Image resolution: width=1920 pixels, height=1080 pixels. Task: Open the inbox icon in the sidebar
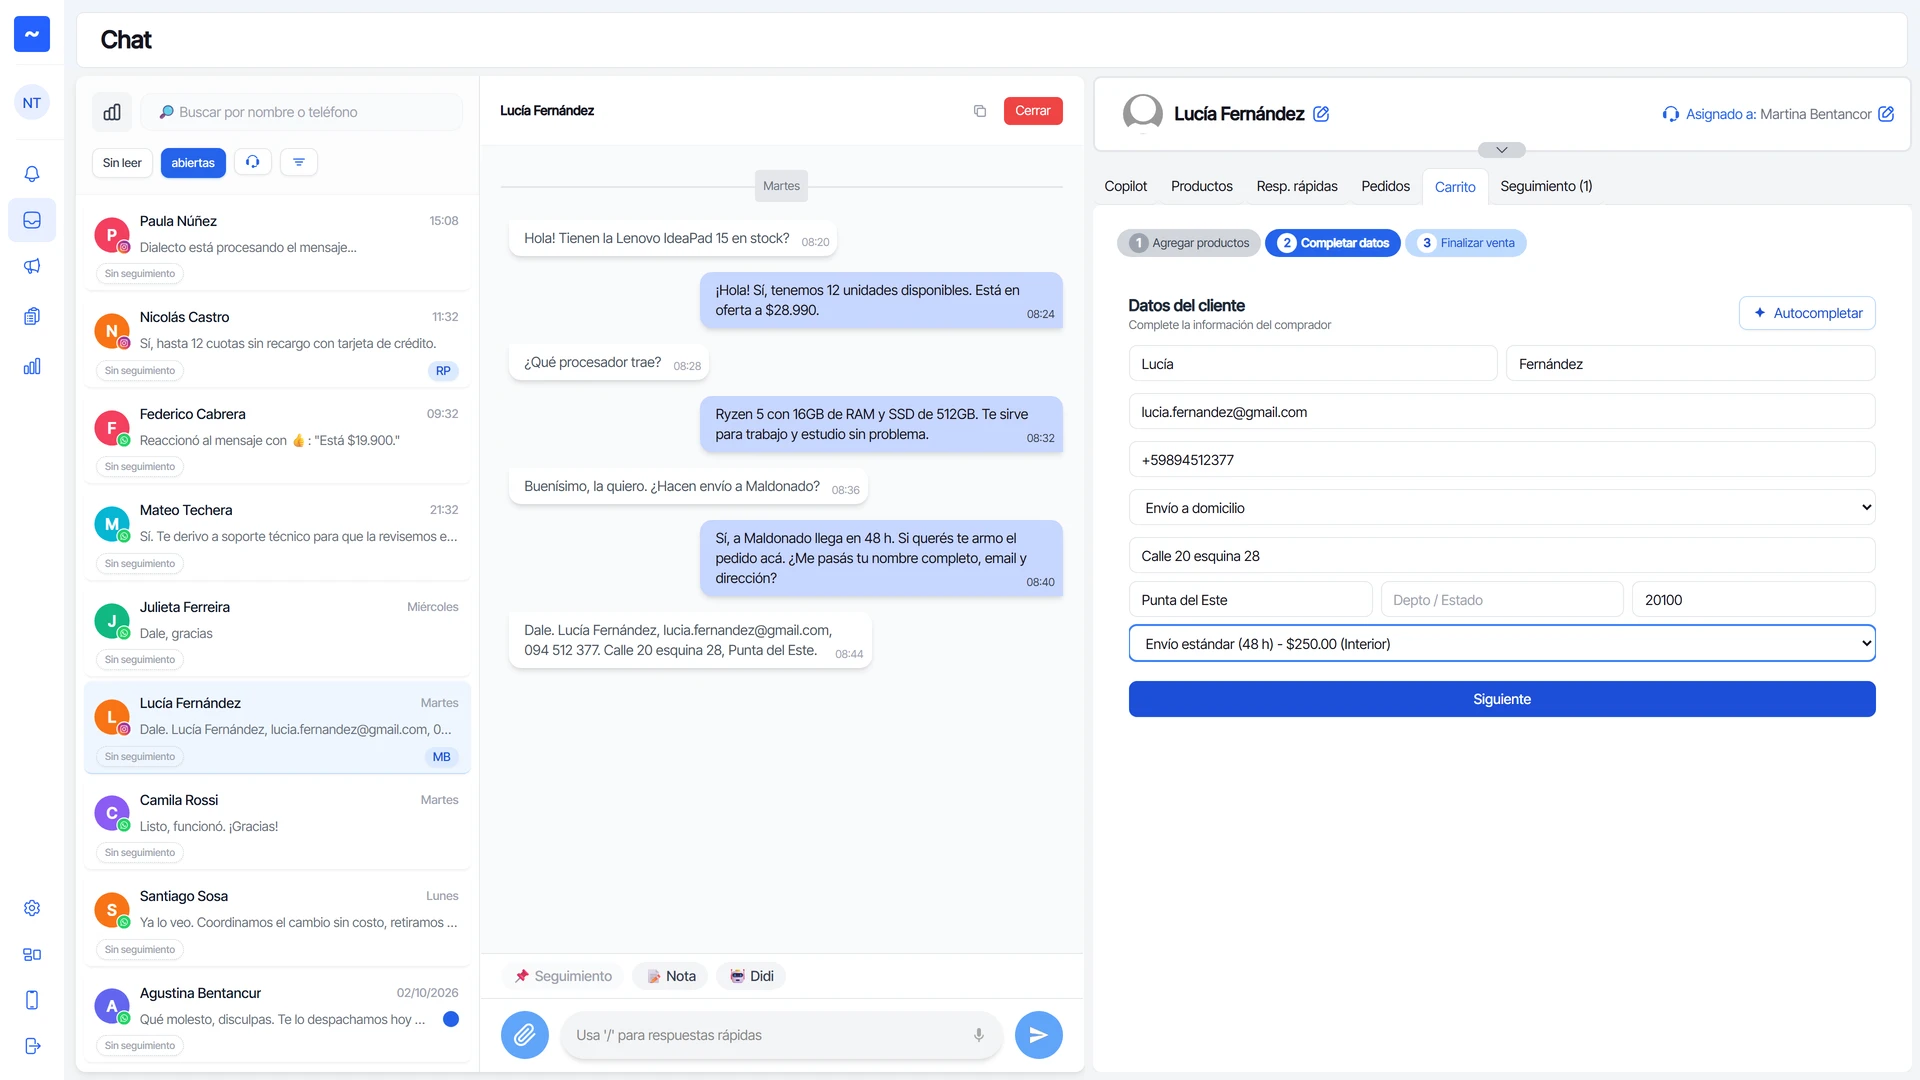(x=32, y=220)
